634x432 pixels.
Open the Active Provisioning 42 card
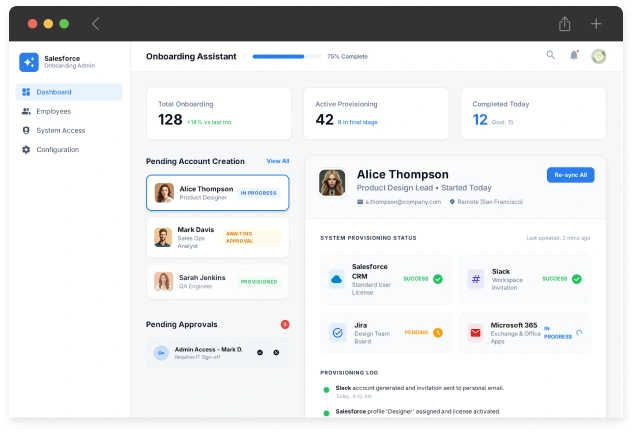[376, 114]
